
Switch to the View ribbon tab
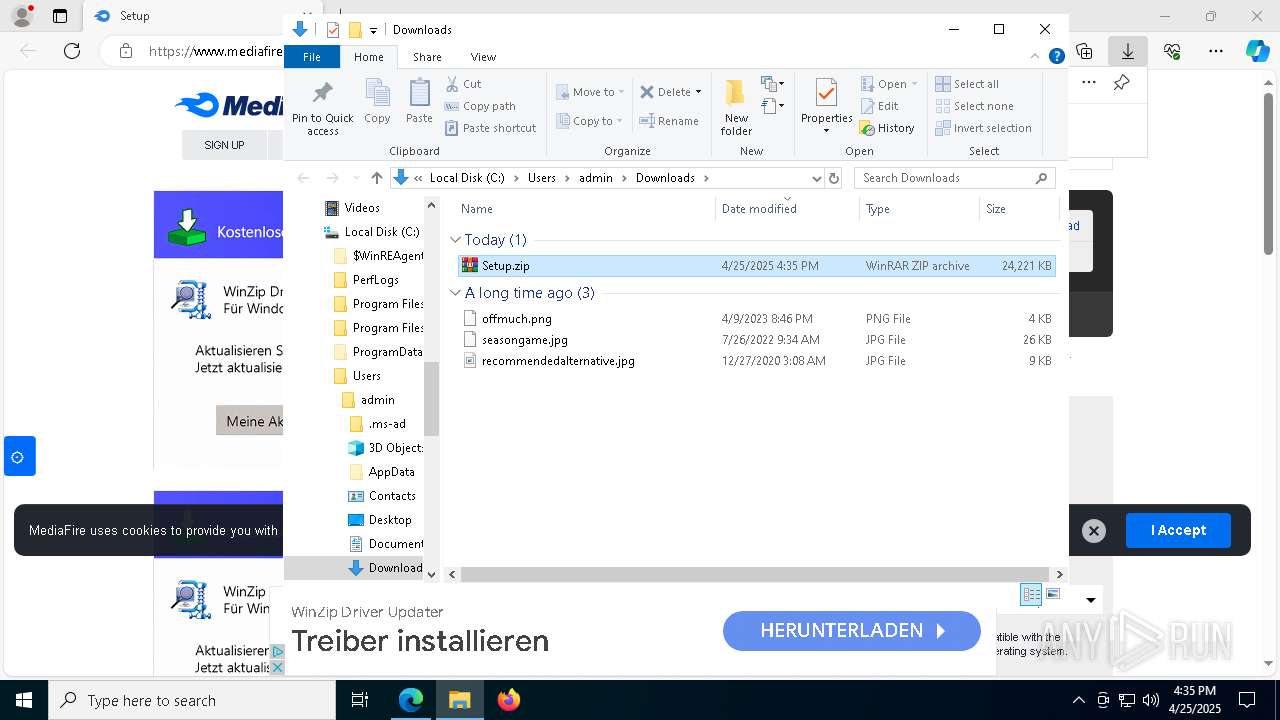pyautogui.click(x=483, y=57)
